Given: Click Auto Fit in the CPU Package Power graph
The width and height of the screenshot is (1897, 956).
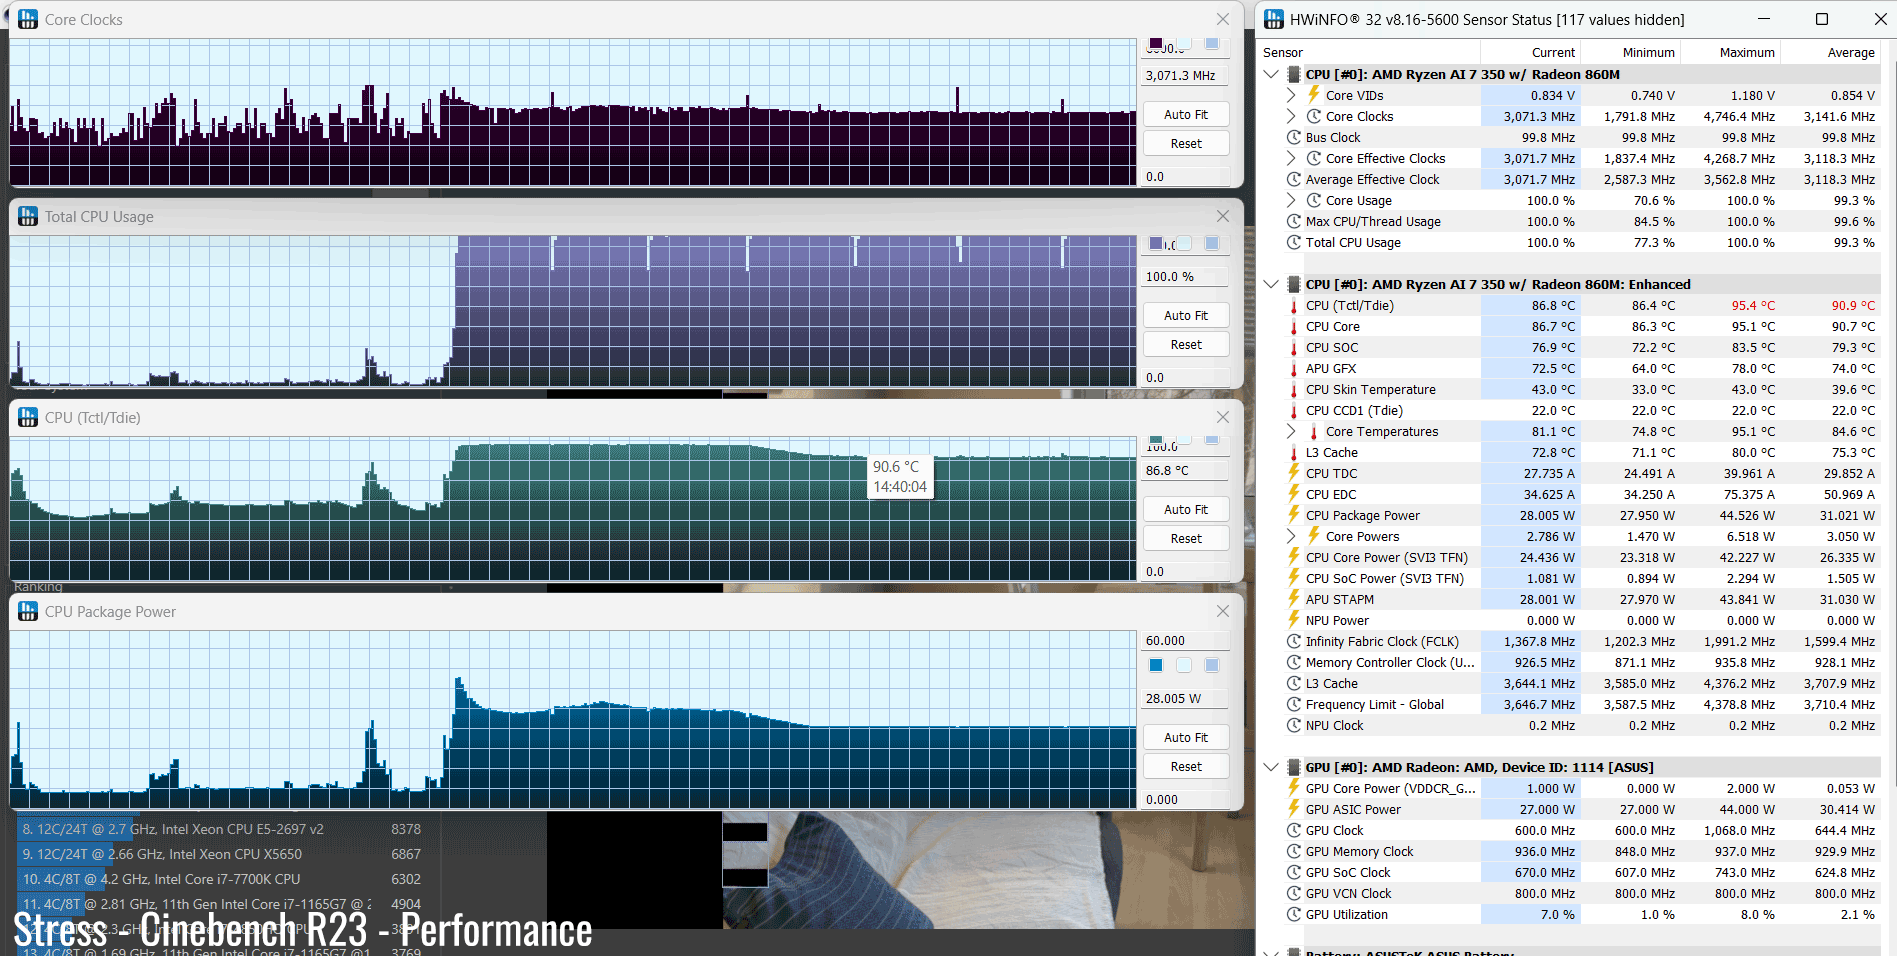Looking at the screenshot, I should (1186, 737).
